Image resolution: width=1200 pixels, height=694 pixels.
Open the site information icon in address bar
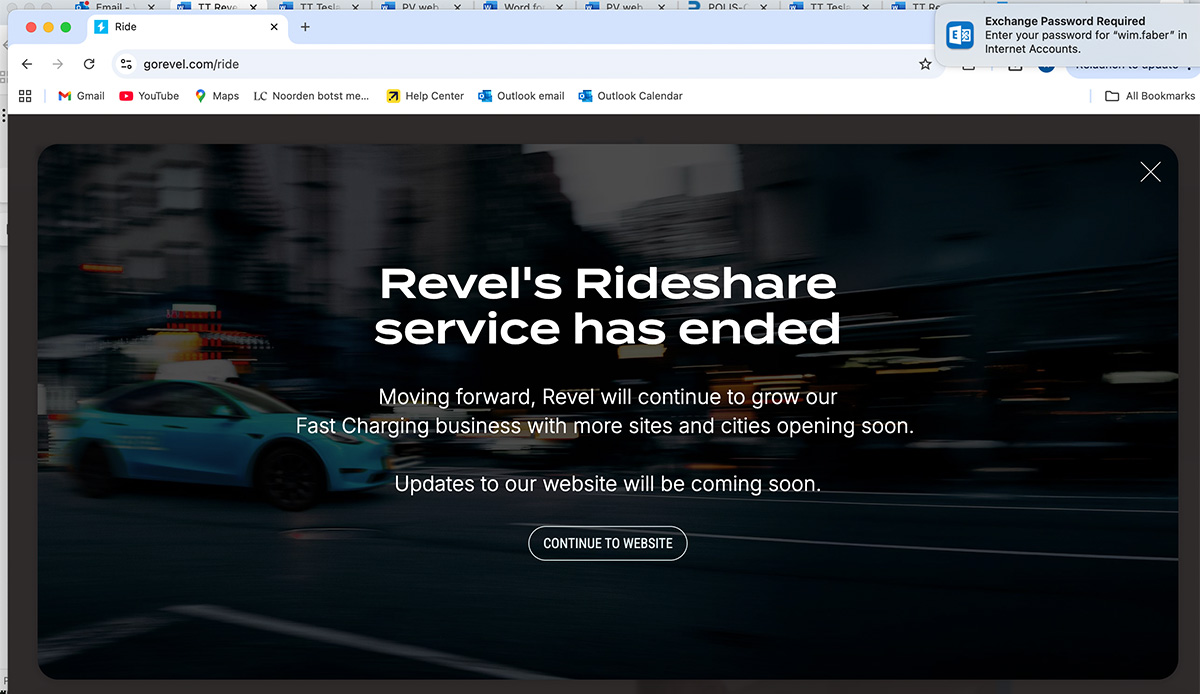coord(126,64)
